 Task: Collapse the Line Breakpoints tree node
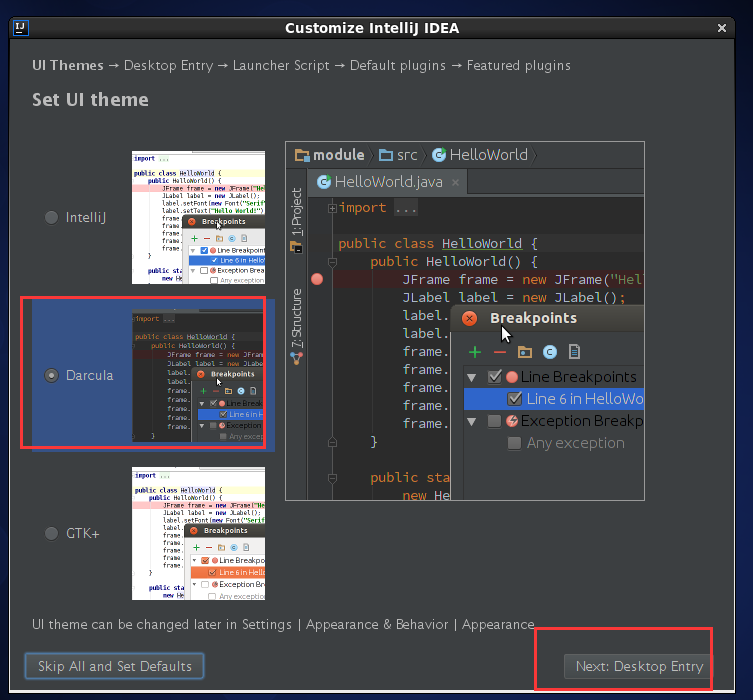point(472,377)
